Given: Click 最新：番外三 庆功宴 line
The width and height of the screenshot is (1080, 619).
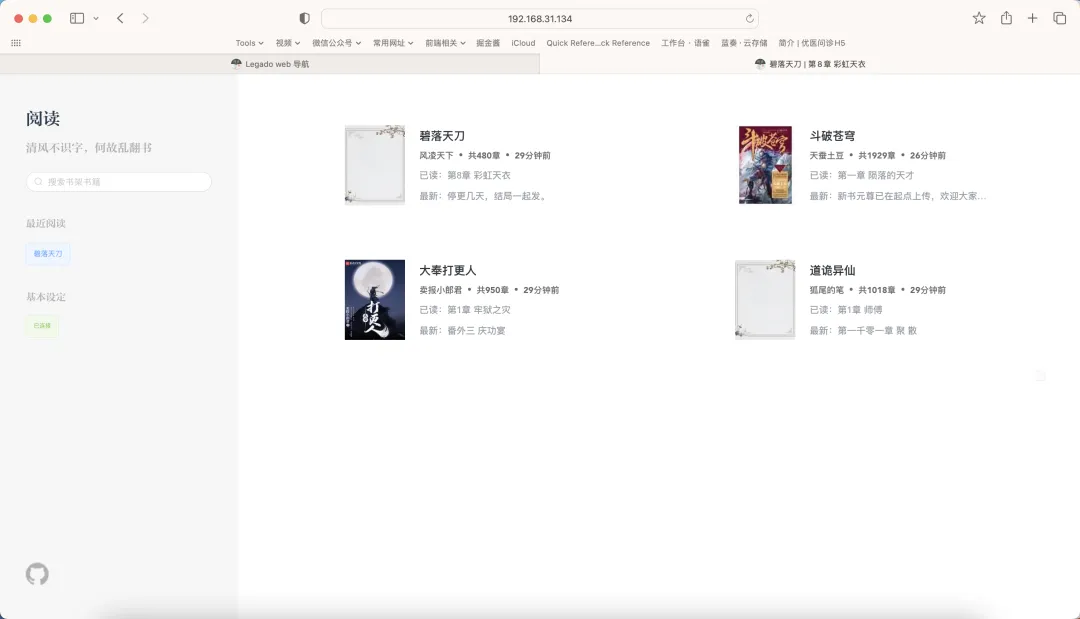Looking at the screenshot, I should point(462,331).
